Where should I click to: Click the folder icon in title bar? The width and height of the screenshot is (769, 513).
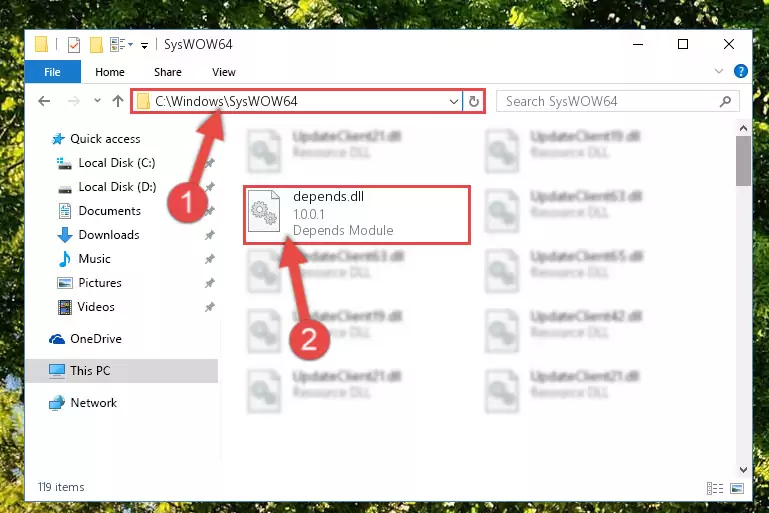(x=42, y=45)
